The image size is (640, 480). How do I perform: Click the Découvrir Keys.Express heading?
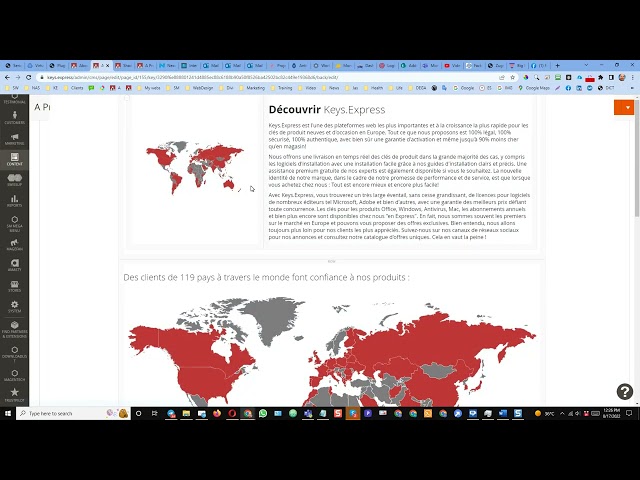click(327, 109)
